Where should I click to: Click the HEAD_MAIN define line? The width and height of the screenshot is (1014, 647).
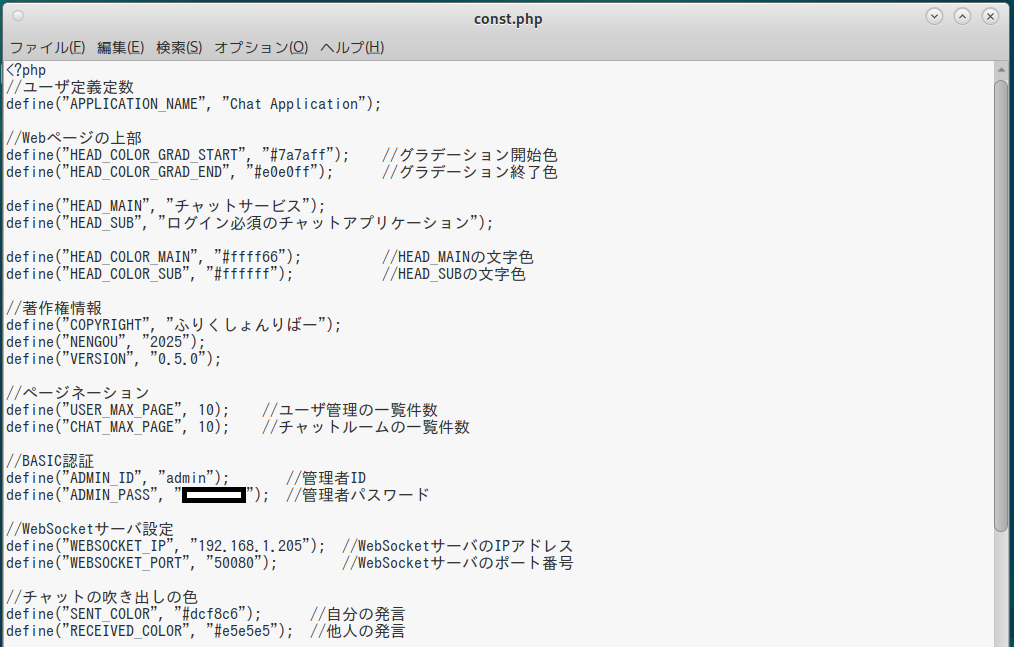pyautogui.click(x=166, y=206)
